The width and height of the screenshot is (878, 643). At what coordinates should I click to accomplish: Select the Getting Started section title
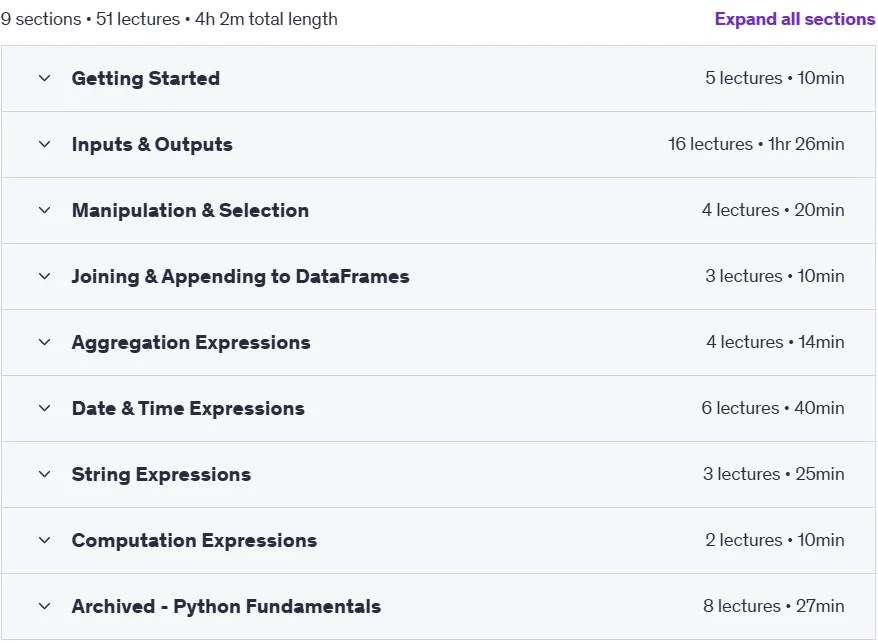tap(146, 78)
